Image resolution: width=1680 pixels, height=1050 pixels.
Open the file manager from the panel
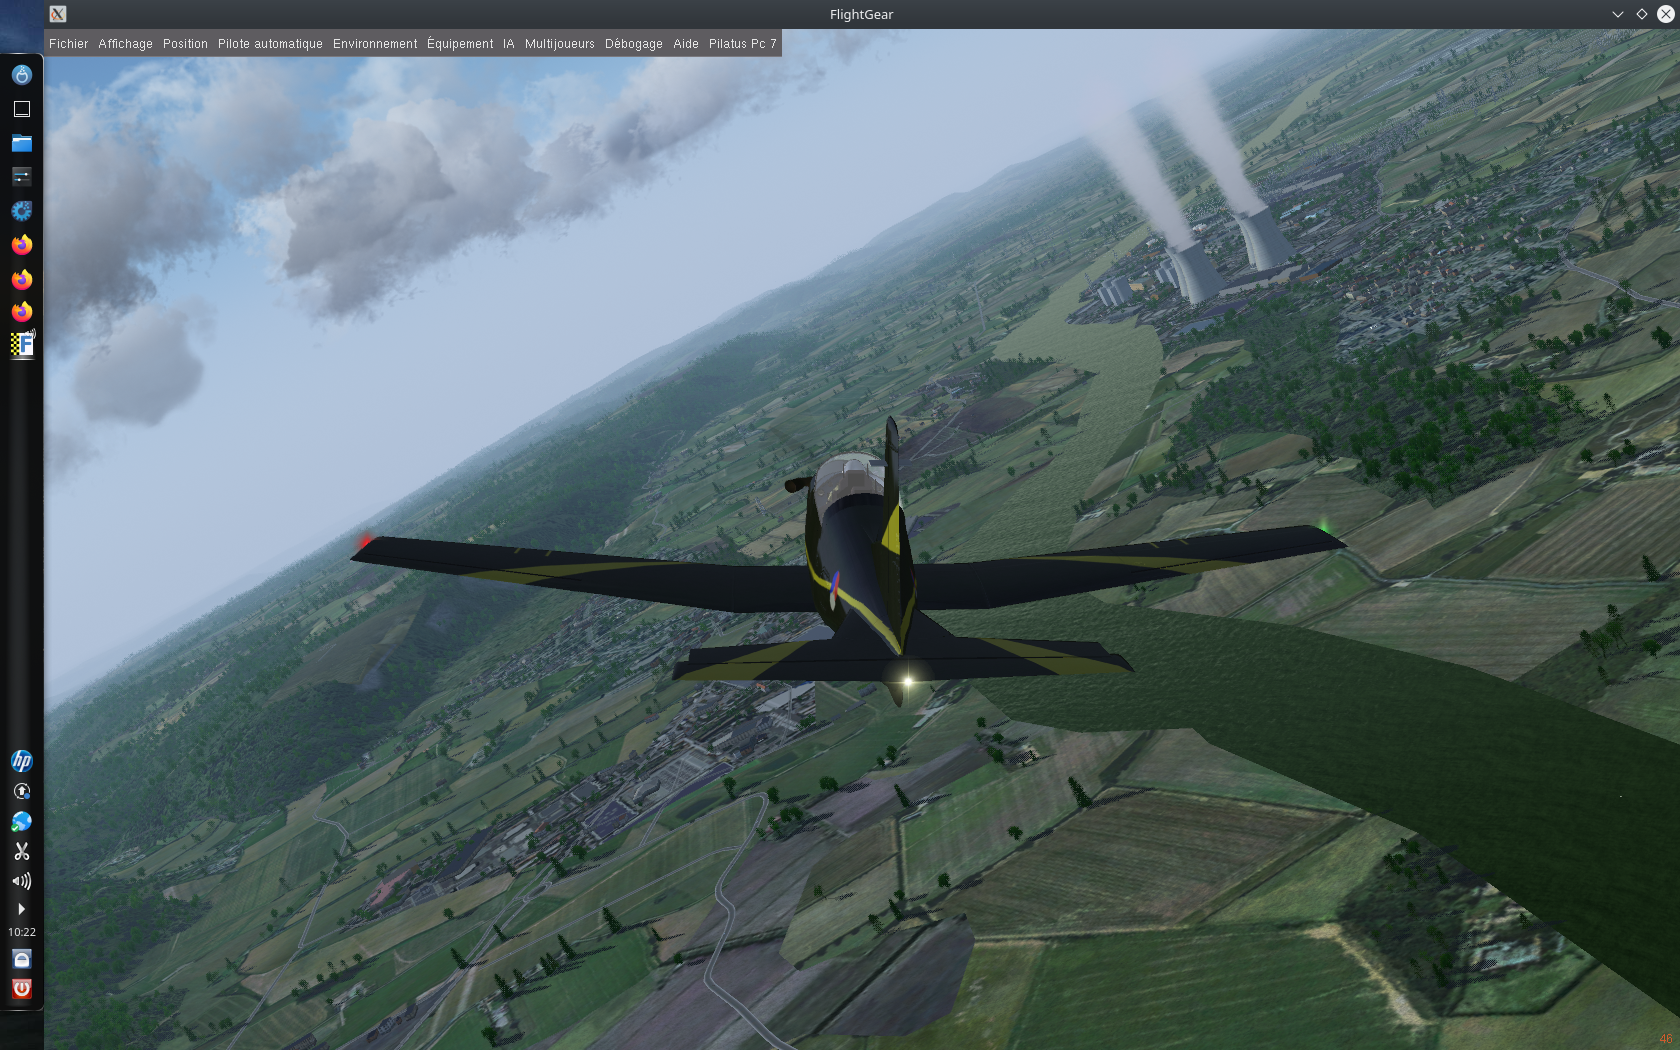(22, 143)
